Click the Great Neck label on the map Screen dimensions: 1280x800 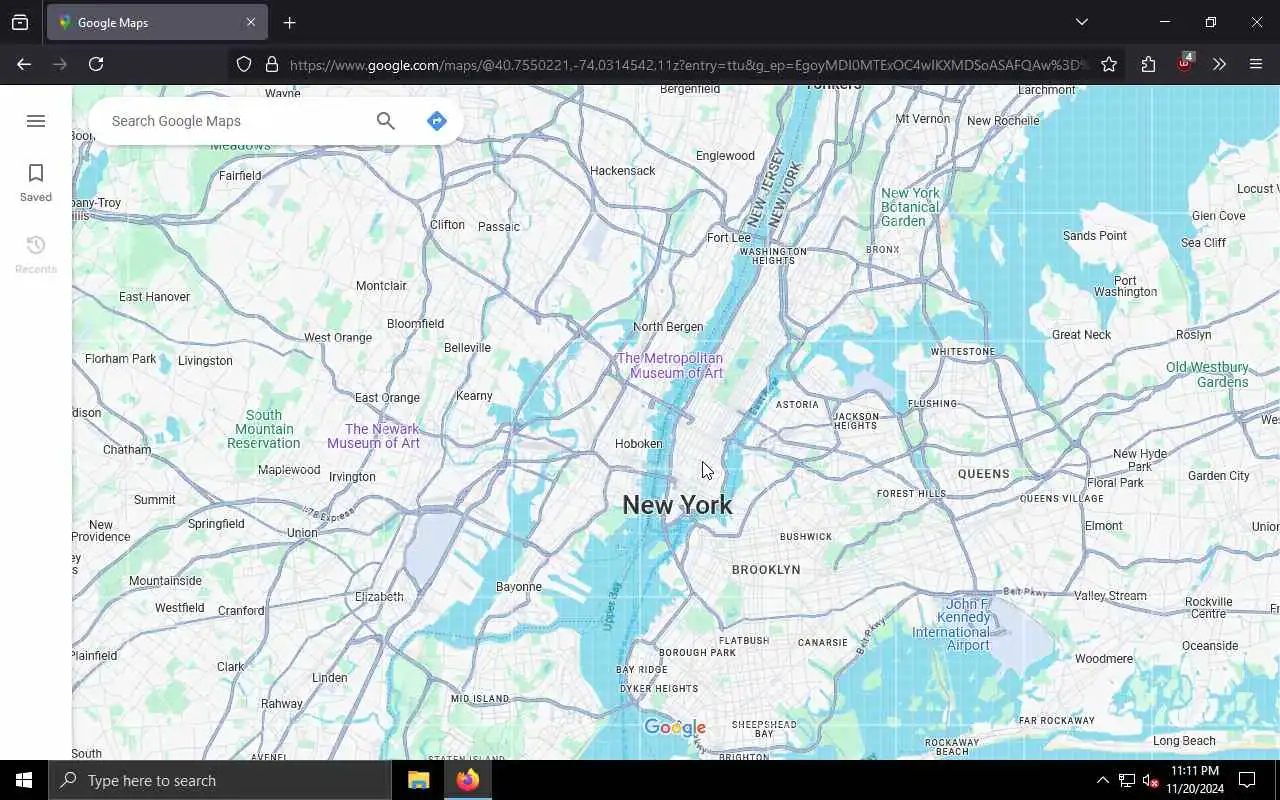point(1081,335)
